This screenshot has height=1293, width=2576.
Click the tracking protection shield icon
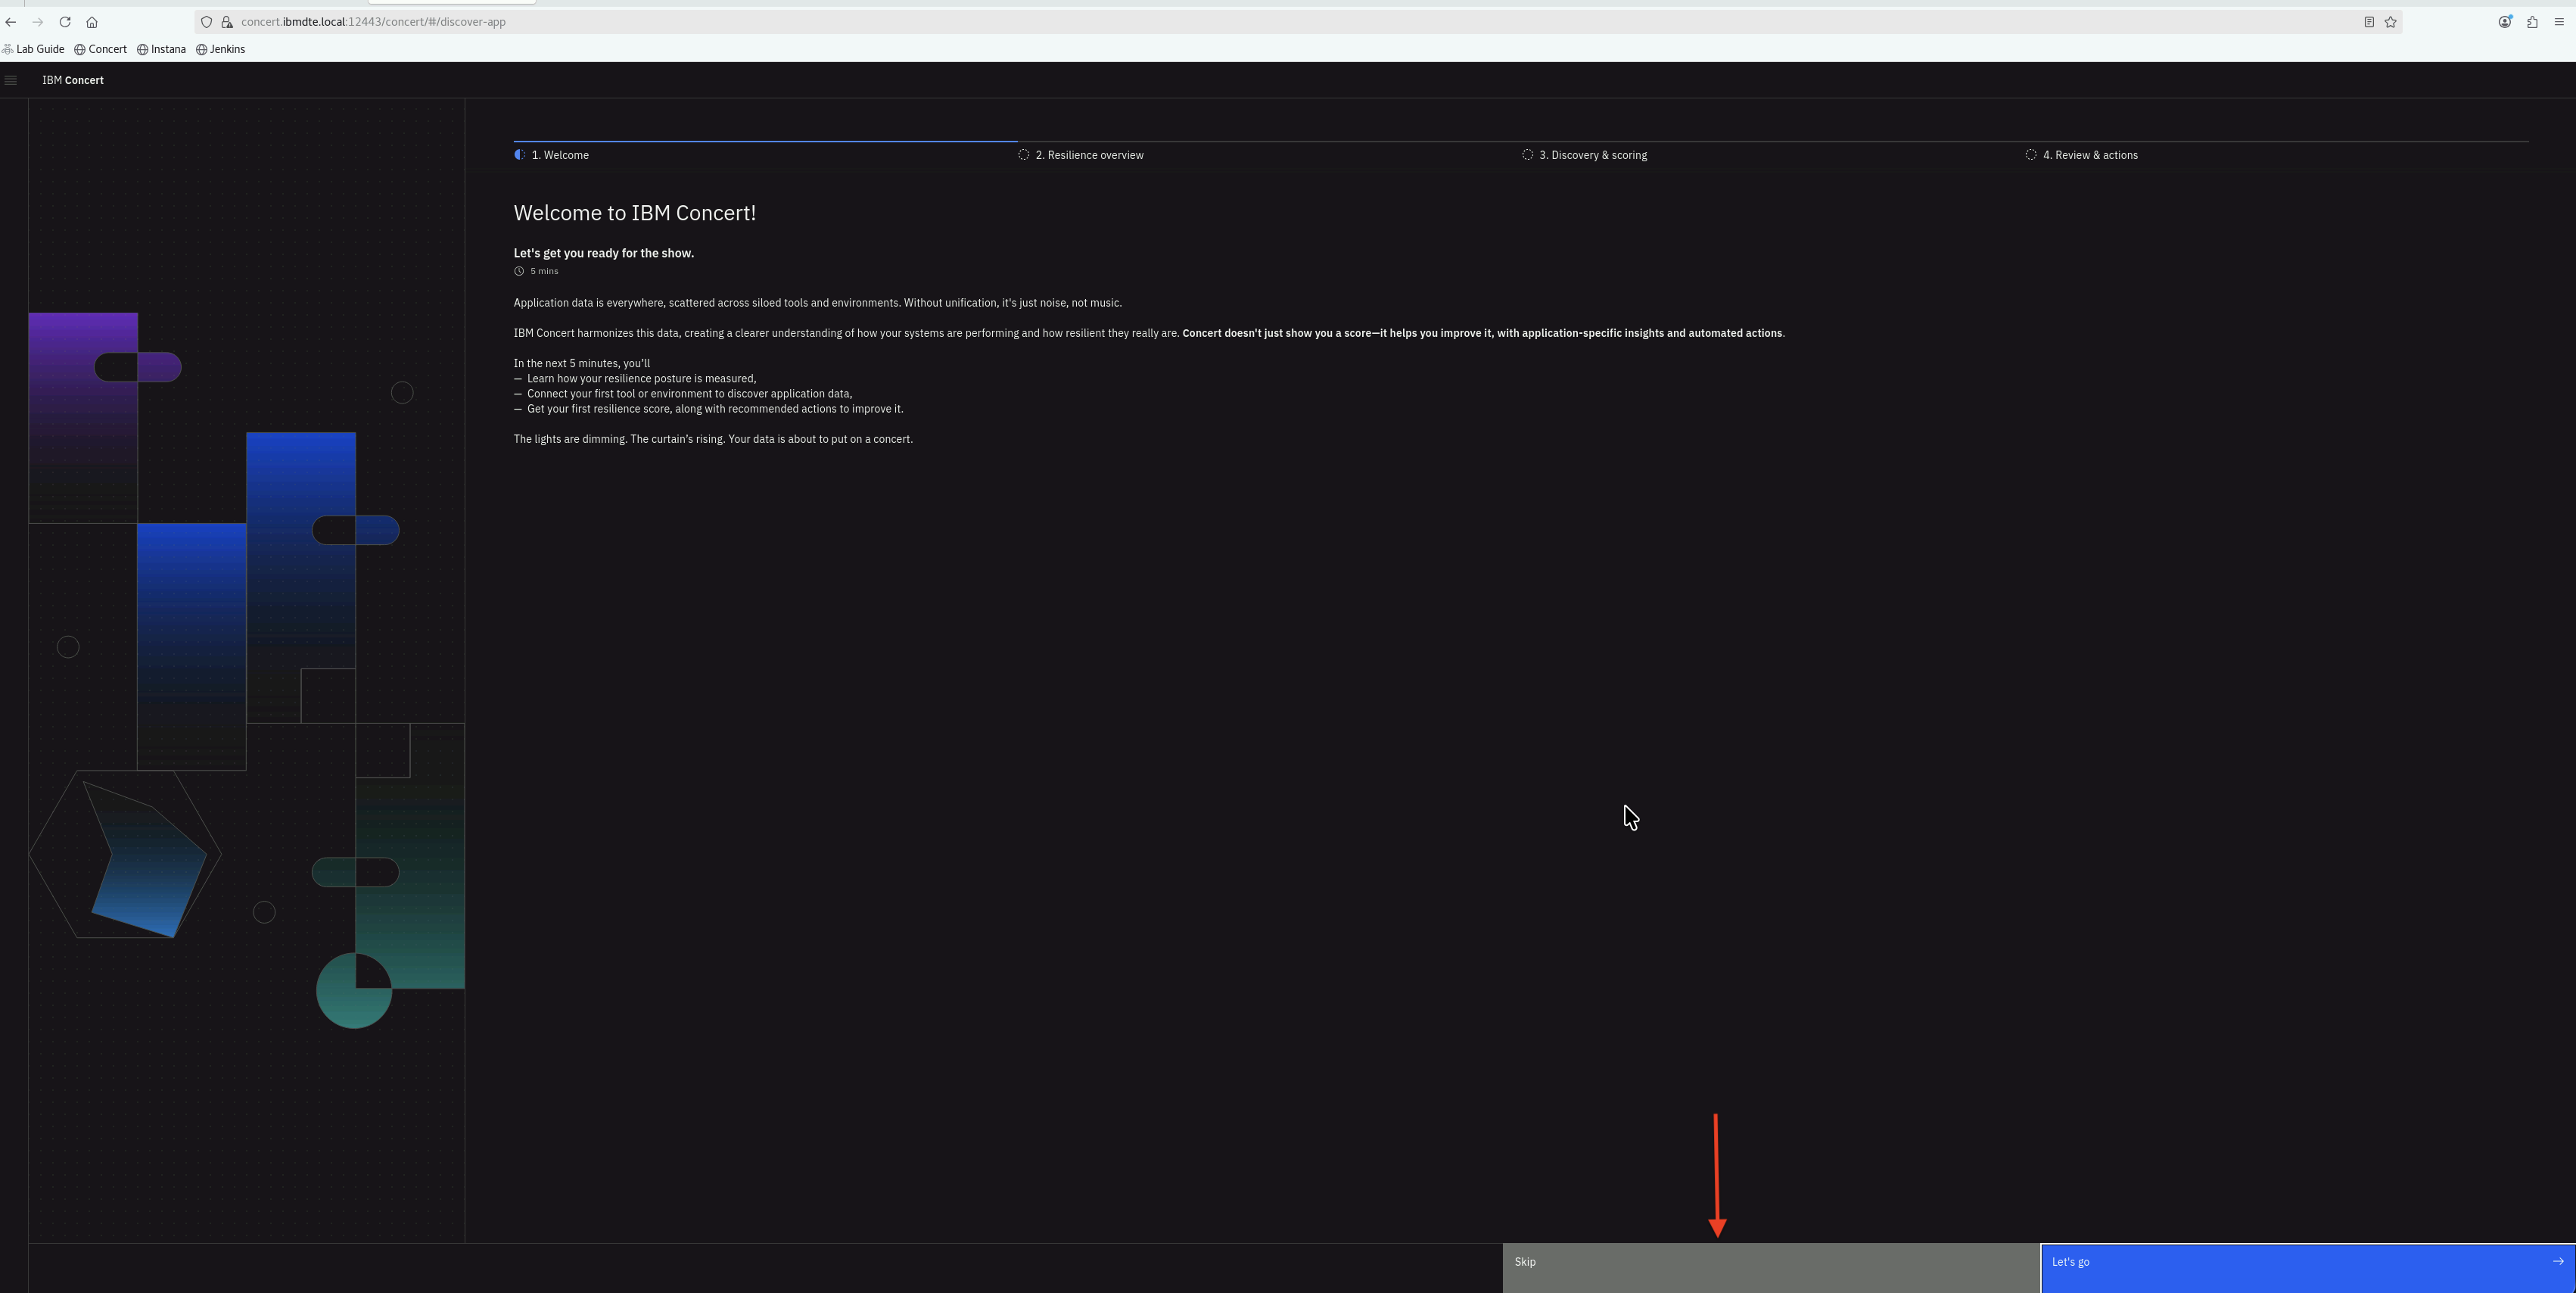(x=207, y=22)
